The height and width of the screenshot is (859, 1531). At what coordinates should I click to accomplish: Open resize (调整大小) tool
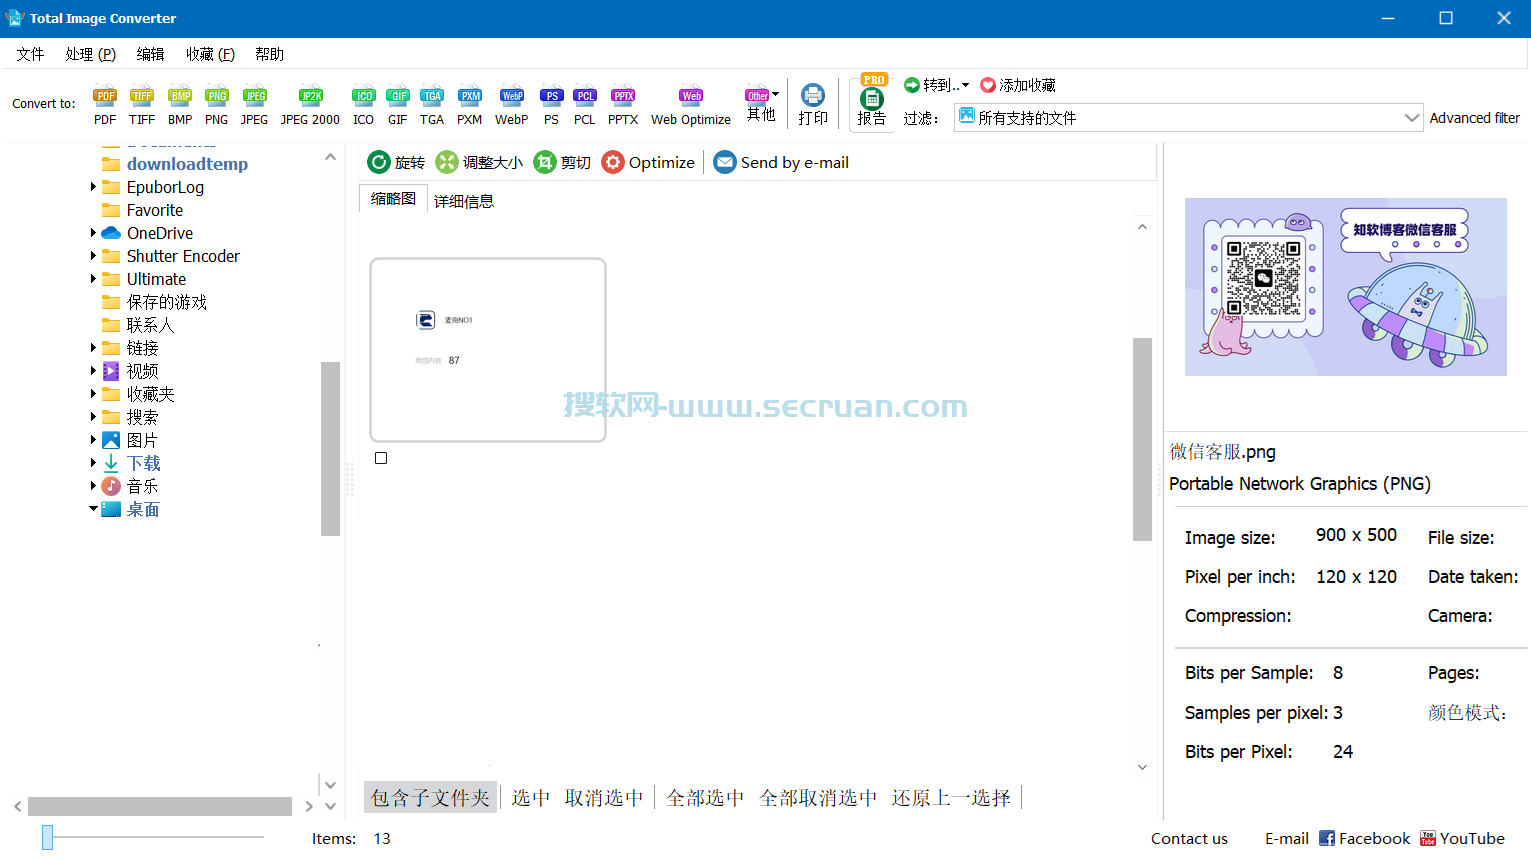click(479, 162)
